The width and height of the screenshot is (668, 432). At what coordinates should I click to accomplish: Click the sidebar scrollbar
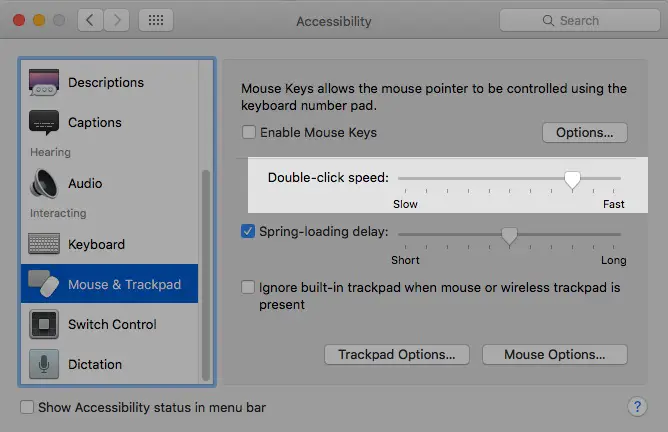coord(206,275)
